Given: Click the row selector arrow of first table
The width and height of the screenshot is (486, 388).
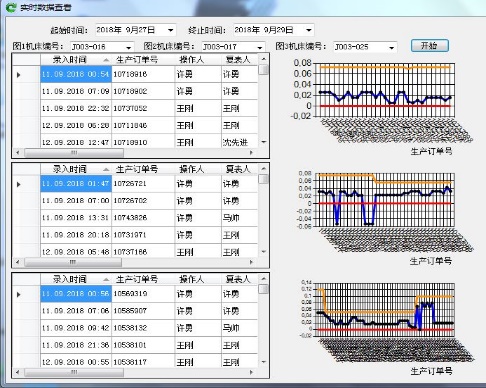Looking at the screenshot, I should (x=19, y=75).
